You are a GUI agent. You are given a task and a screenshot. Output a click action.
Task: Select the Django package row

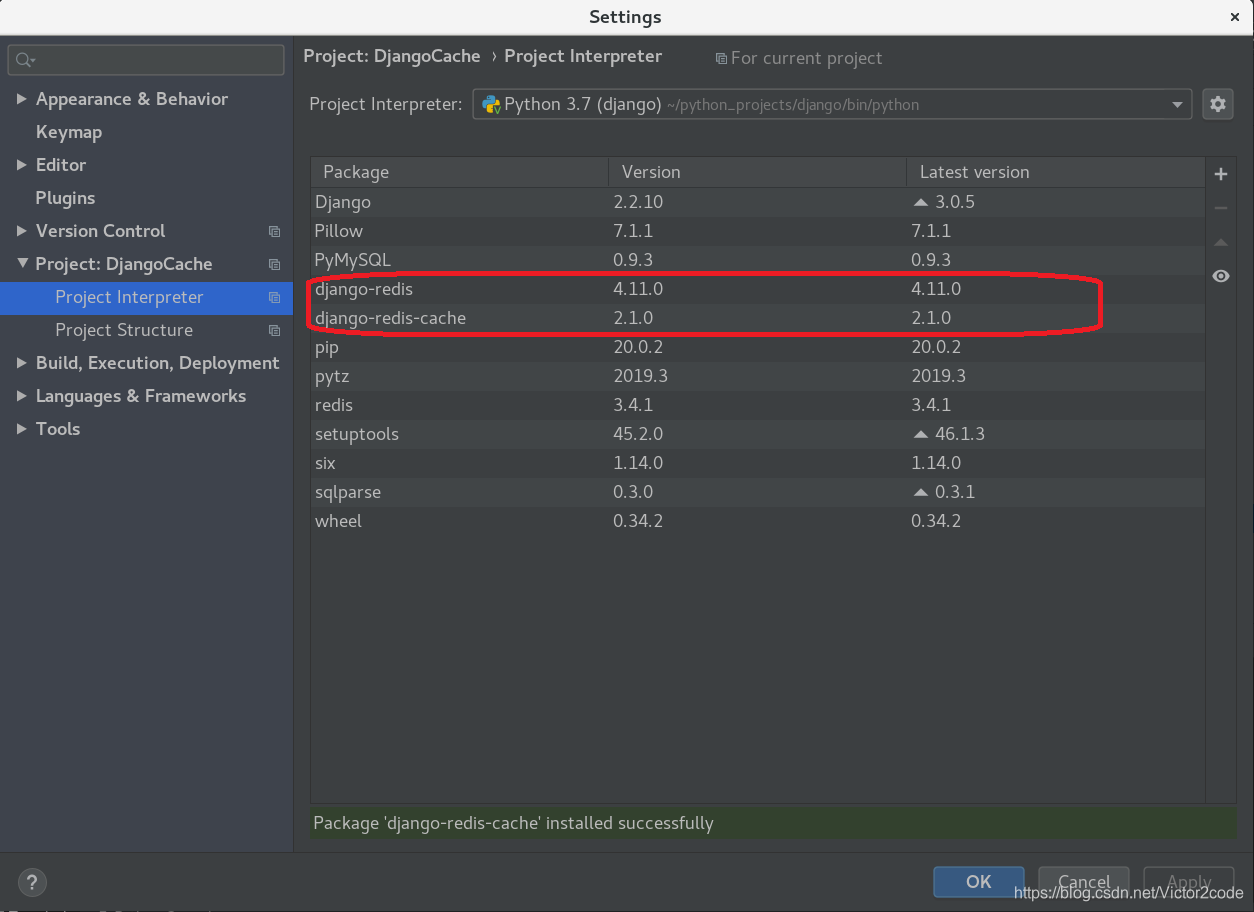757,202
